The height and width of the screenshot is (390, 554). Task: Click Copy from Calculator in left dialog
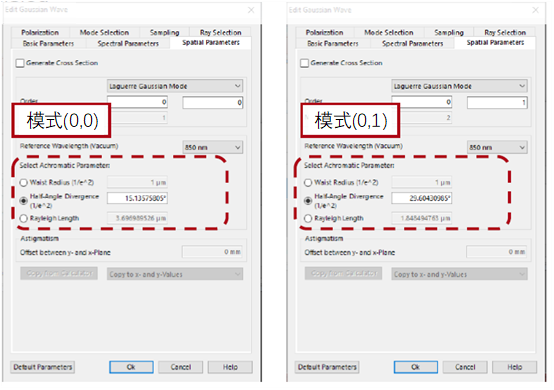click(59, 273)
